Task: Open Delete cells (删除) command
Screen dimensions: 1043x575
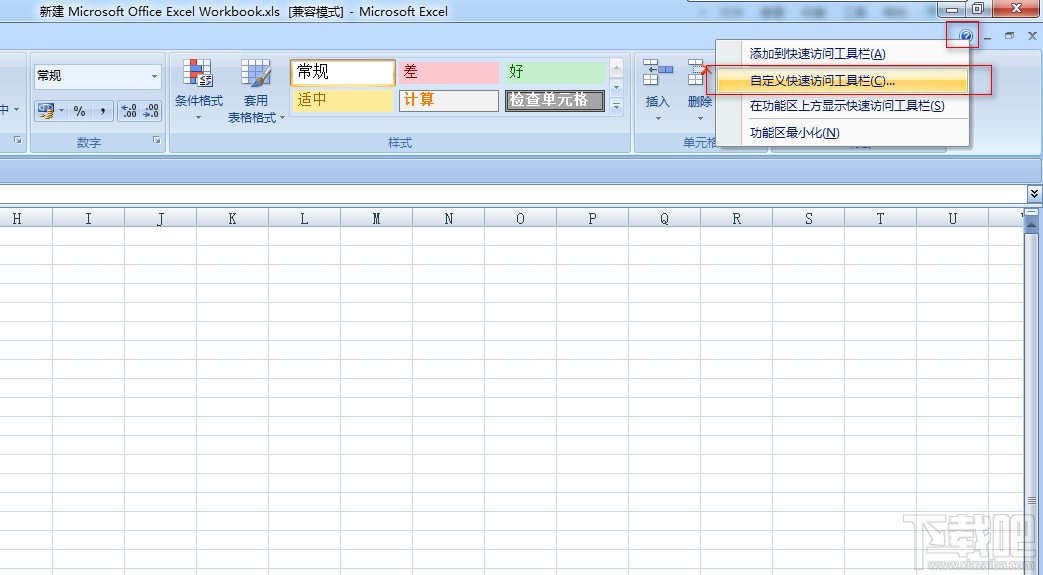Action: click(699, 82)
